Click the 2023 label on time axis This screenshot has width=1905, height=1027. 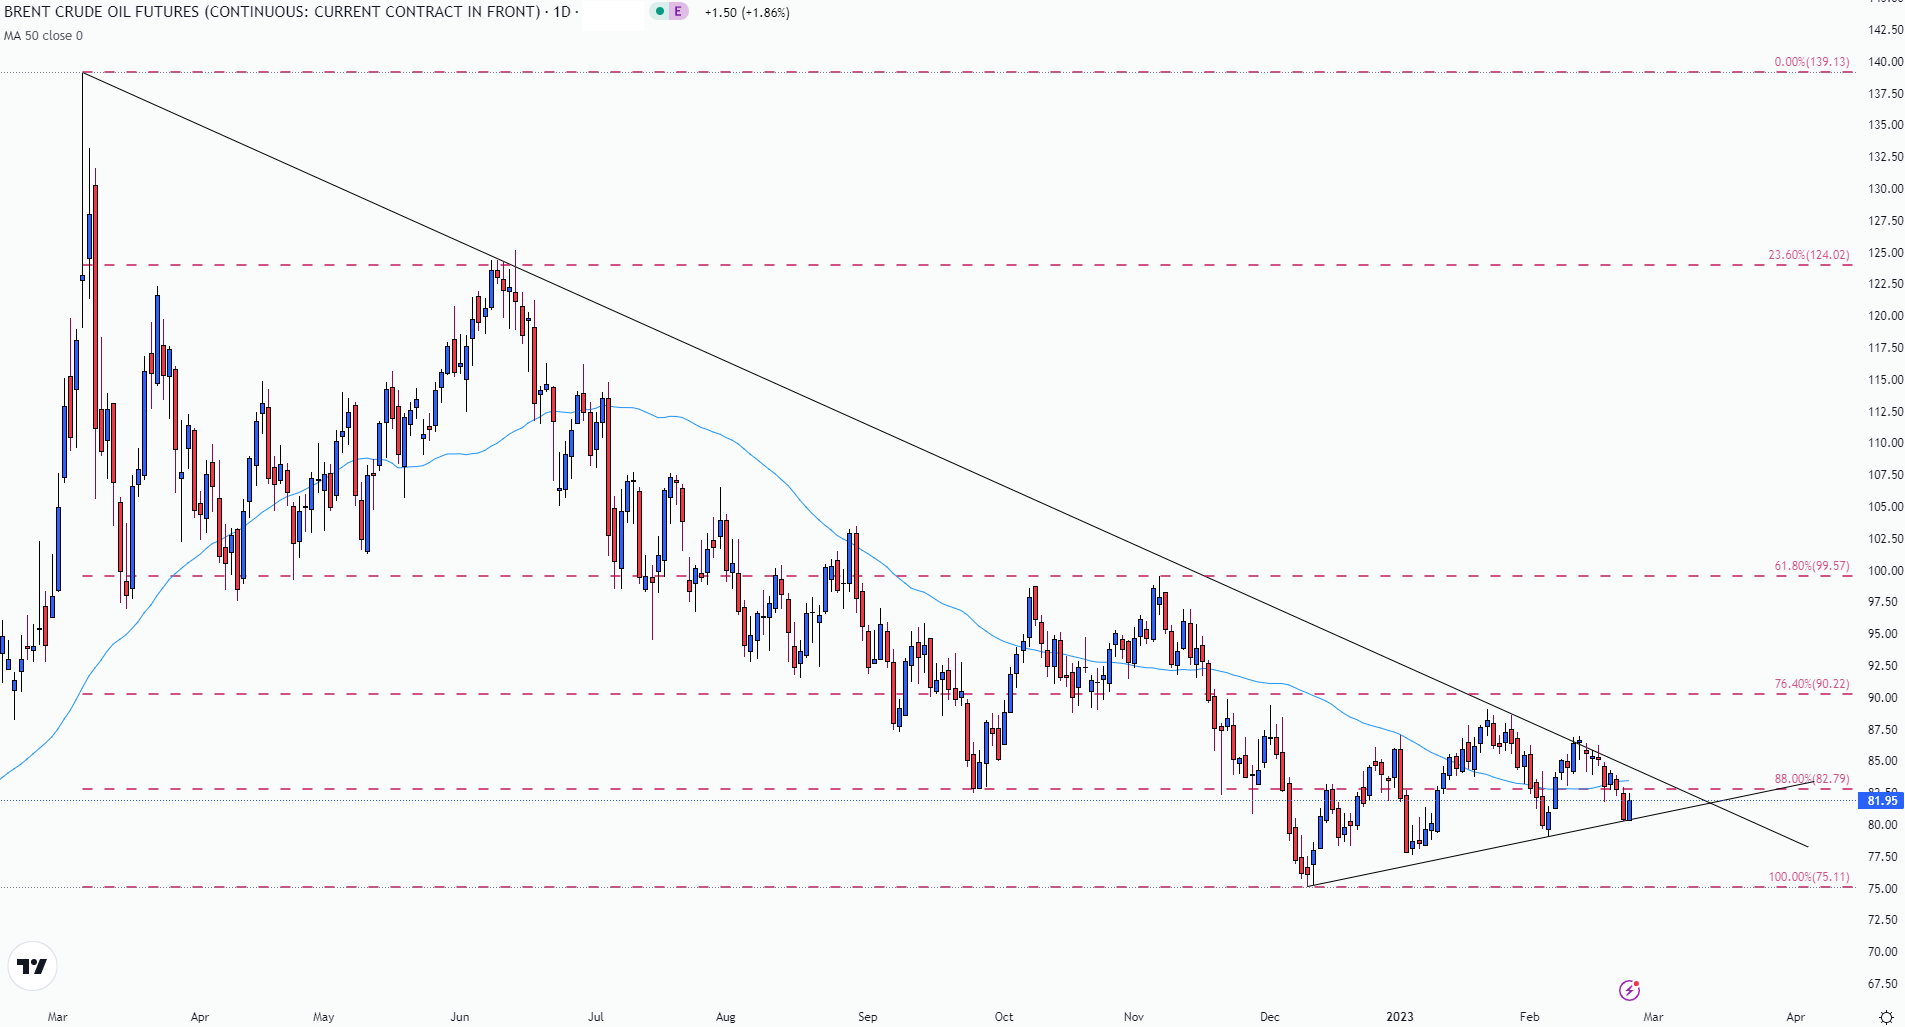pyautogui.click(x=1400, y=1017)
